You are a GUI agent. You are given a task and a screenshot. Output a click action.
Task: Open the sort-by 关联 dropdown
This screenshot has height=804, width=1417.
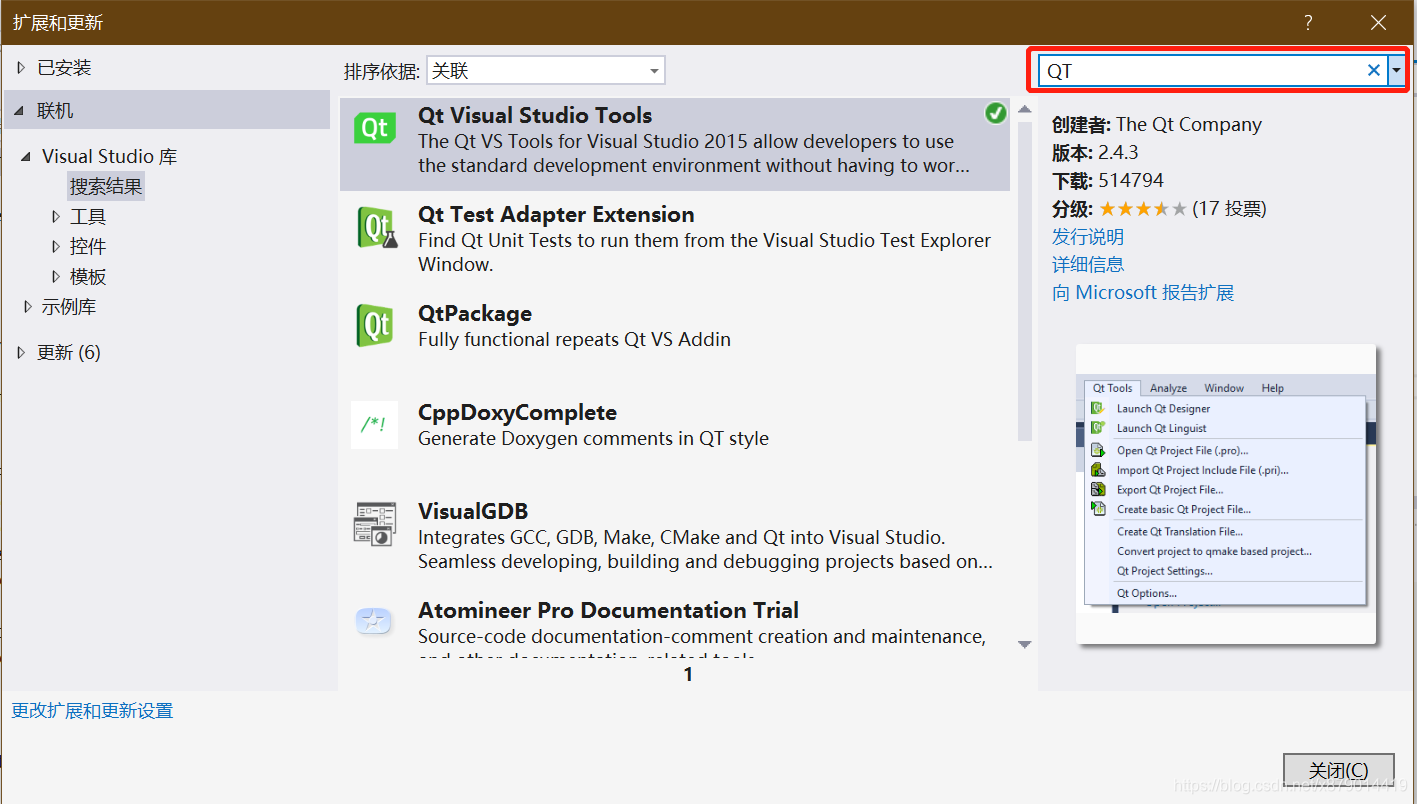546,71
